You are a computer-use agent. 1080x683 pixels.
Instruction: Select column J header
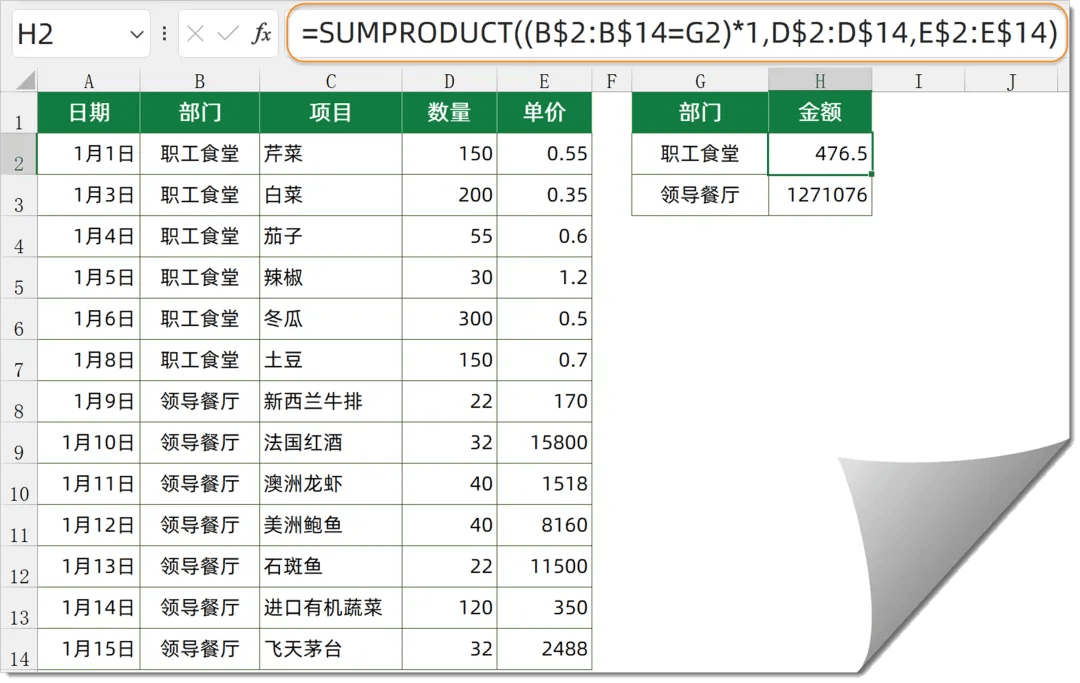point(1011,81)
